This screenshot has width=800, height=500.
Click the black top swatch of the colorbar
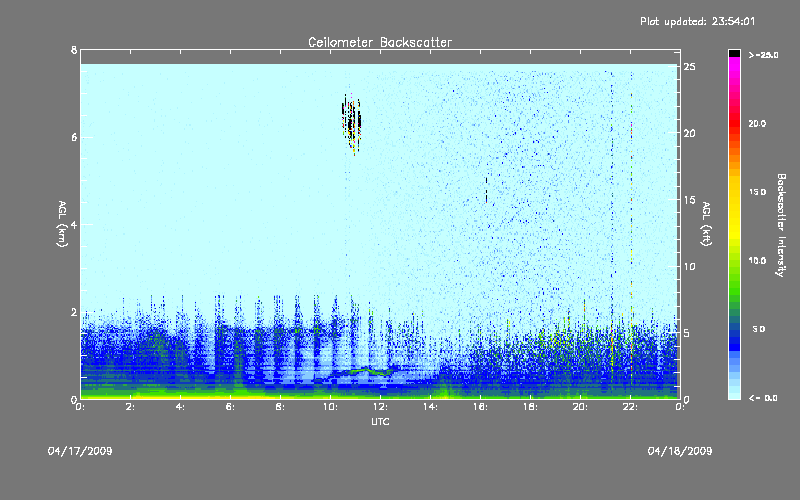click(734, 53)
